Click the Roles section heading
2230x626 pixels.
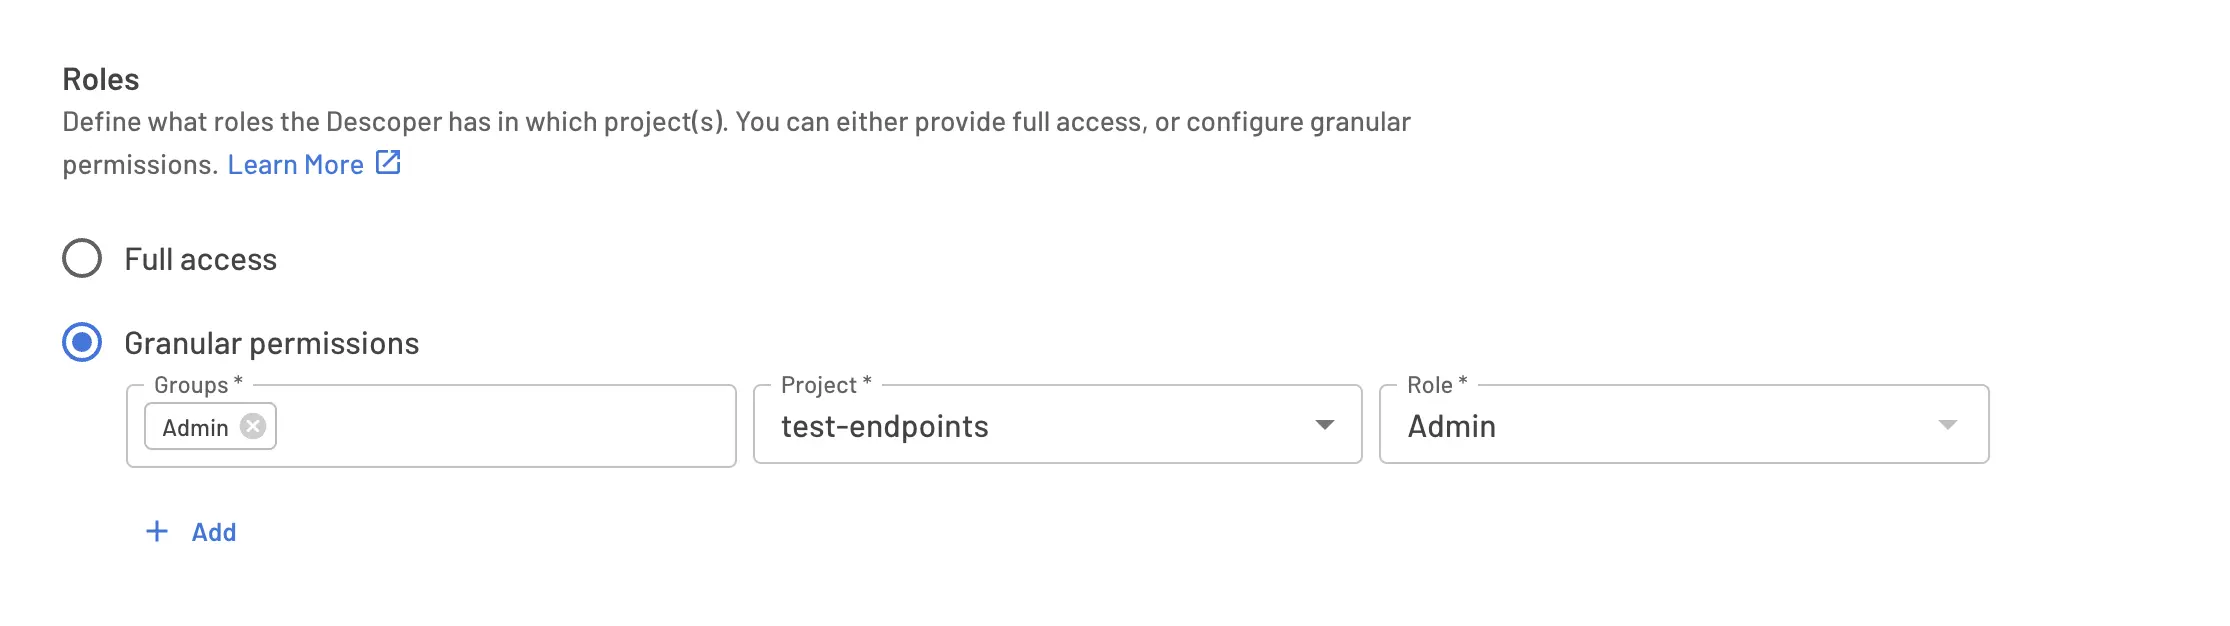101,79
